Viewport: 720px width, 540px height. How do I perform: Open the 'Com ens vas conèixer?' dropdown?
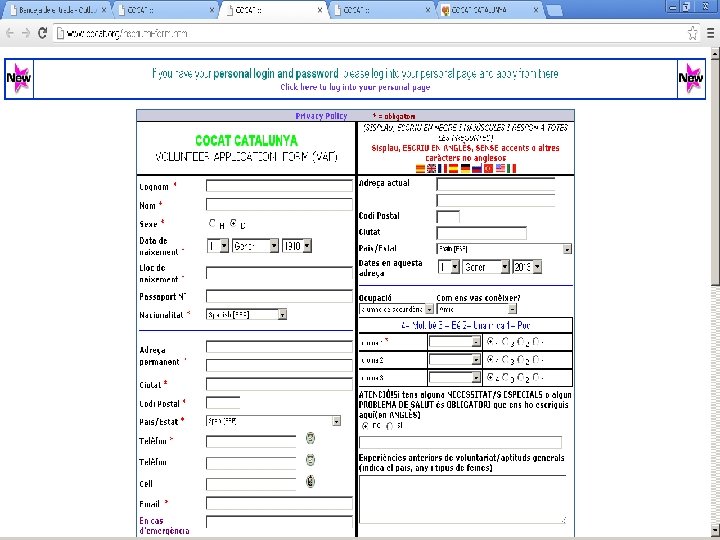[x=477, y=309]
